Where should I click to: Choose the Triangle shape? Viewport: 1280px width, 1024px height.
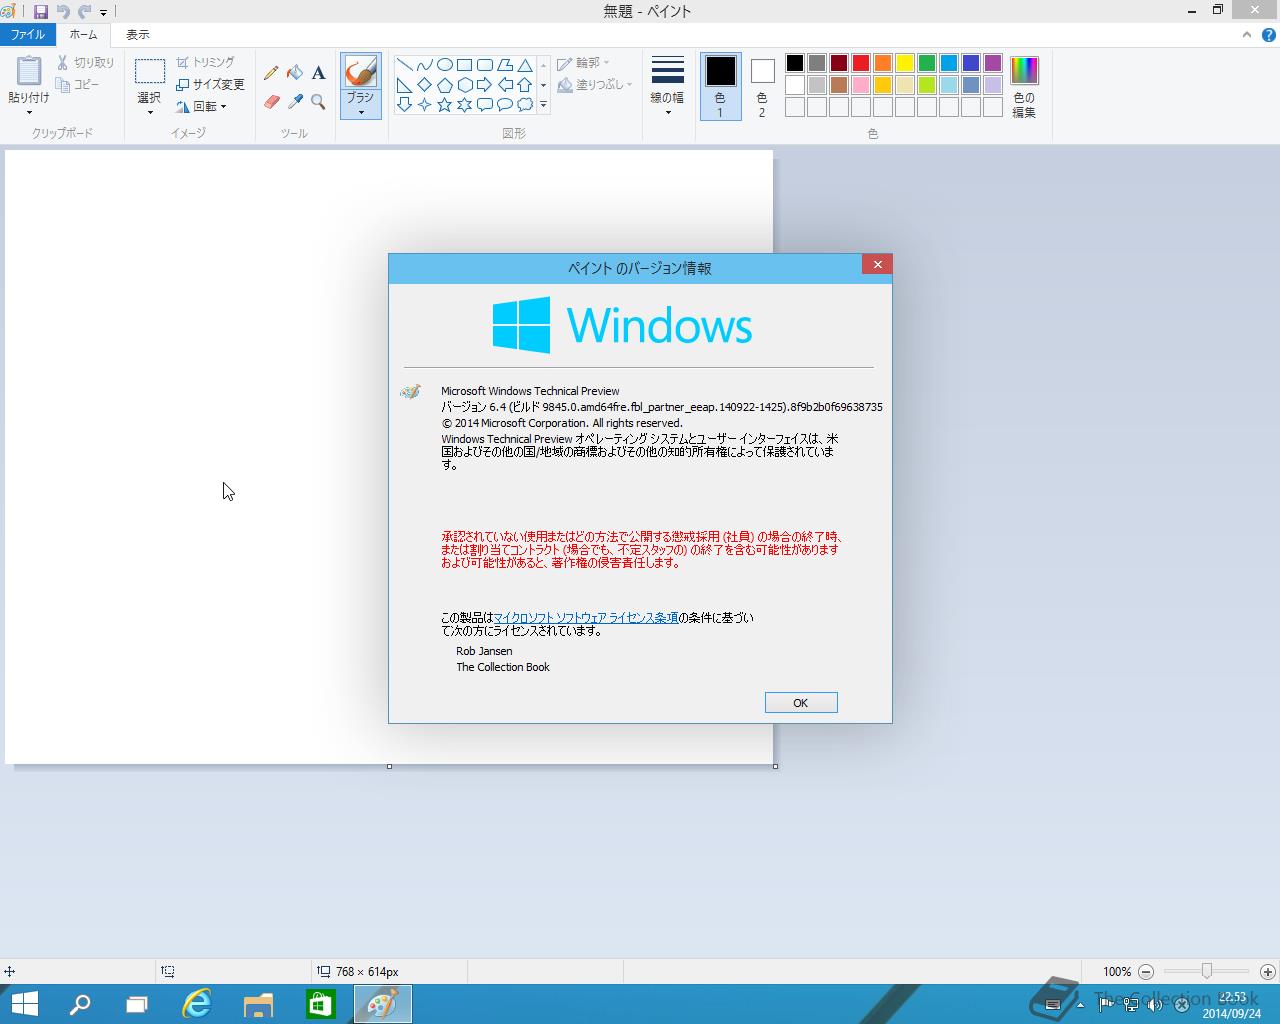pyautogui.click(x=525, y=65)
